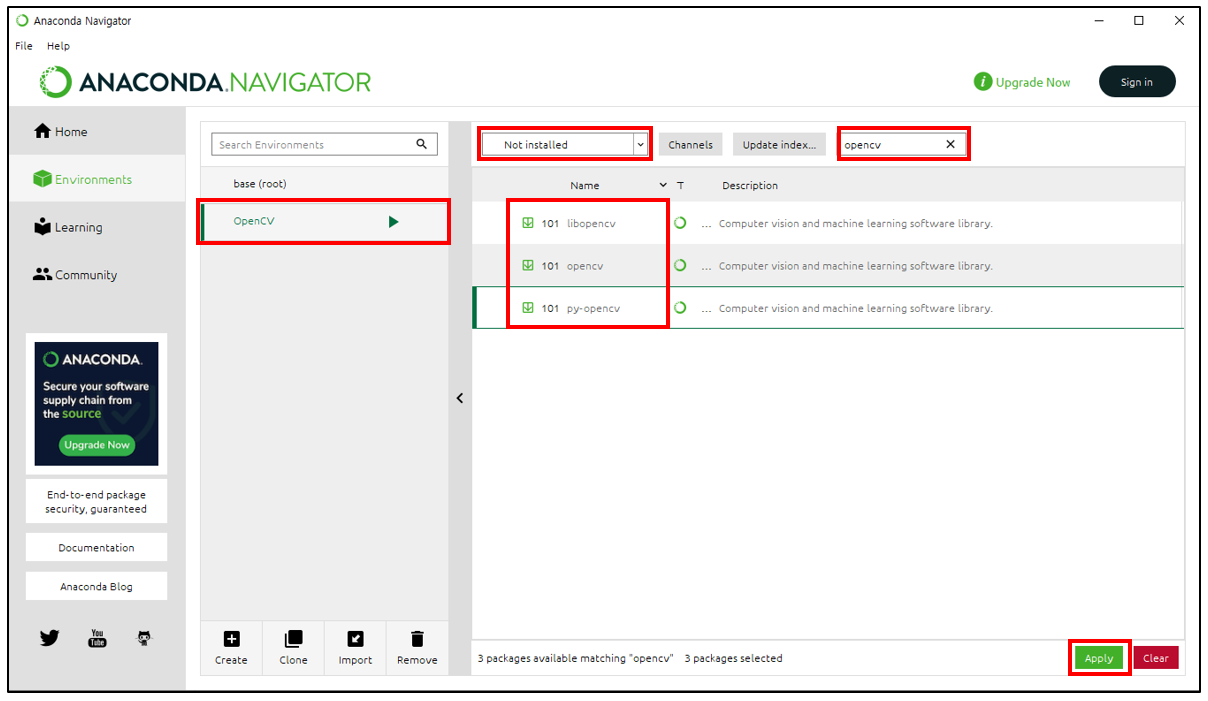Click the T column header

[680, 185]
